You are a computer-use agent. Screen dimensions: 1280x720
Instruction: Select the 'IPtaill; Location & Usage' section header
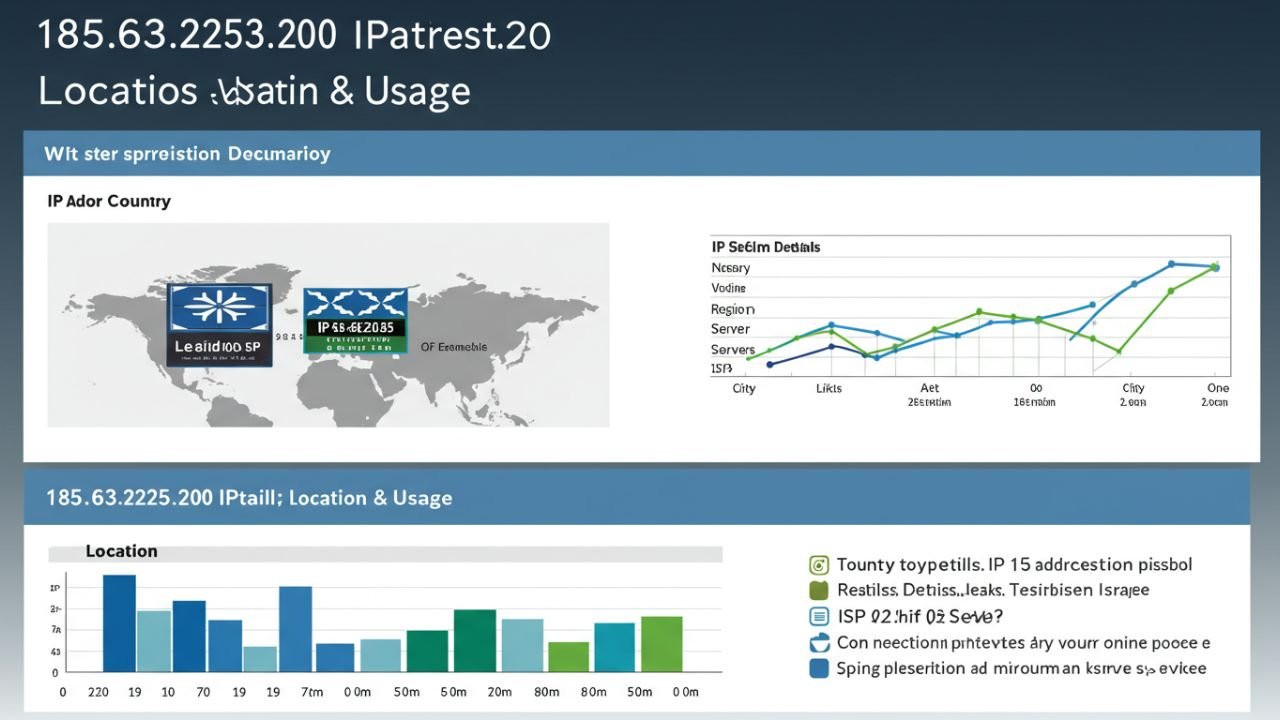point(249,498)
